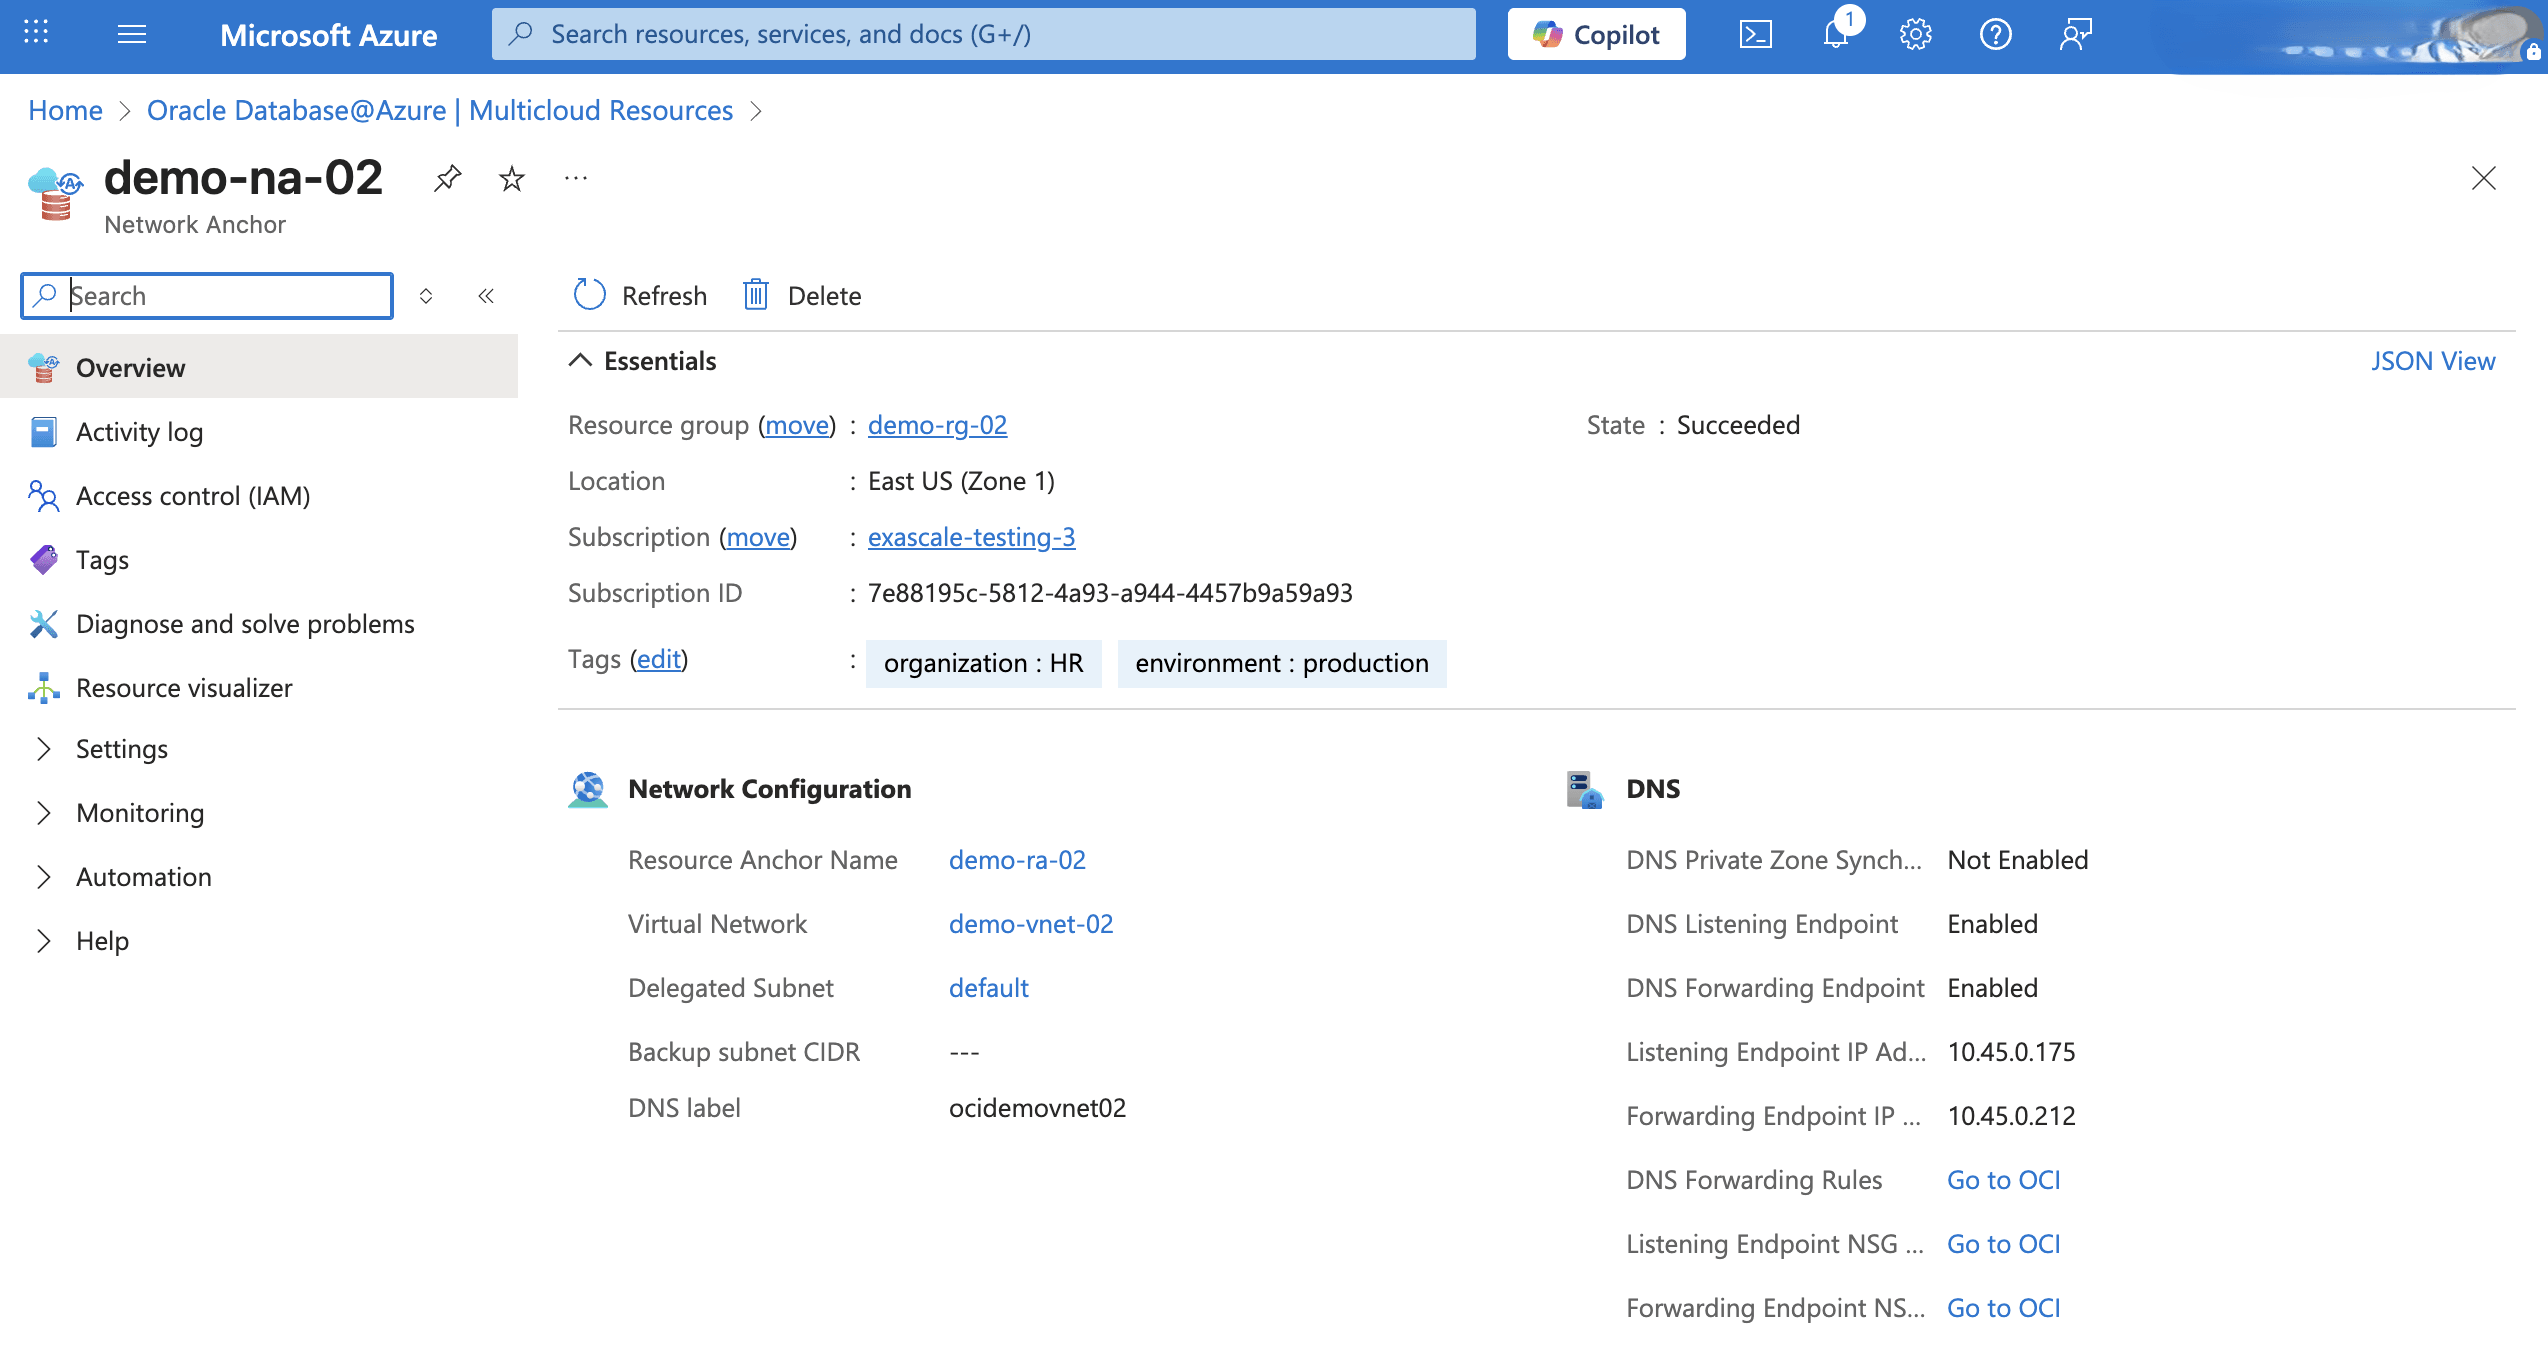Click the DNS server icon
This screenshot has height=1370, width=2548.
1585,789
